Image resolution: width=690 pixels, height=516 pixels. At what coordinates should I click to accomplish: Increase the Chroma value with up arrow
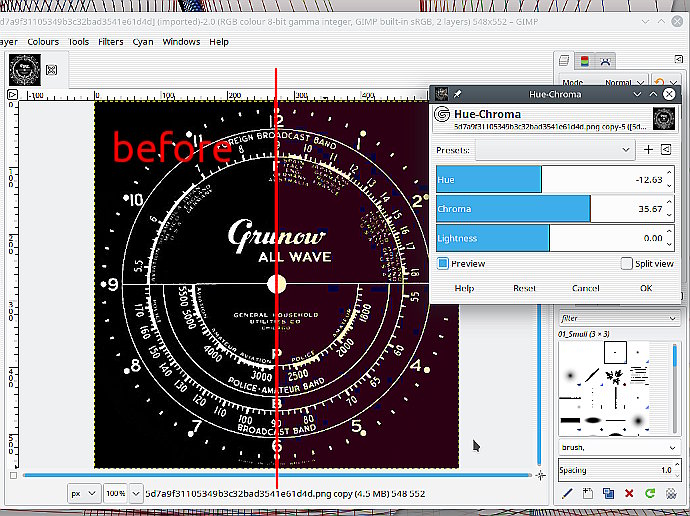coord(669,202)
